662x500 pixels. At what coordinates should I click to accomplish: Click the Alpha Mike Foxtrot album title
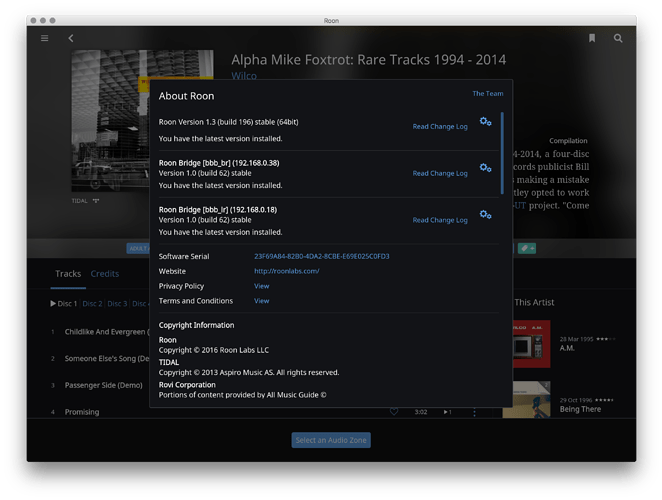(368, 60)
